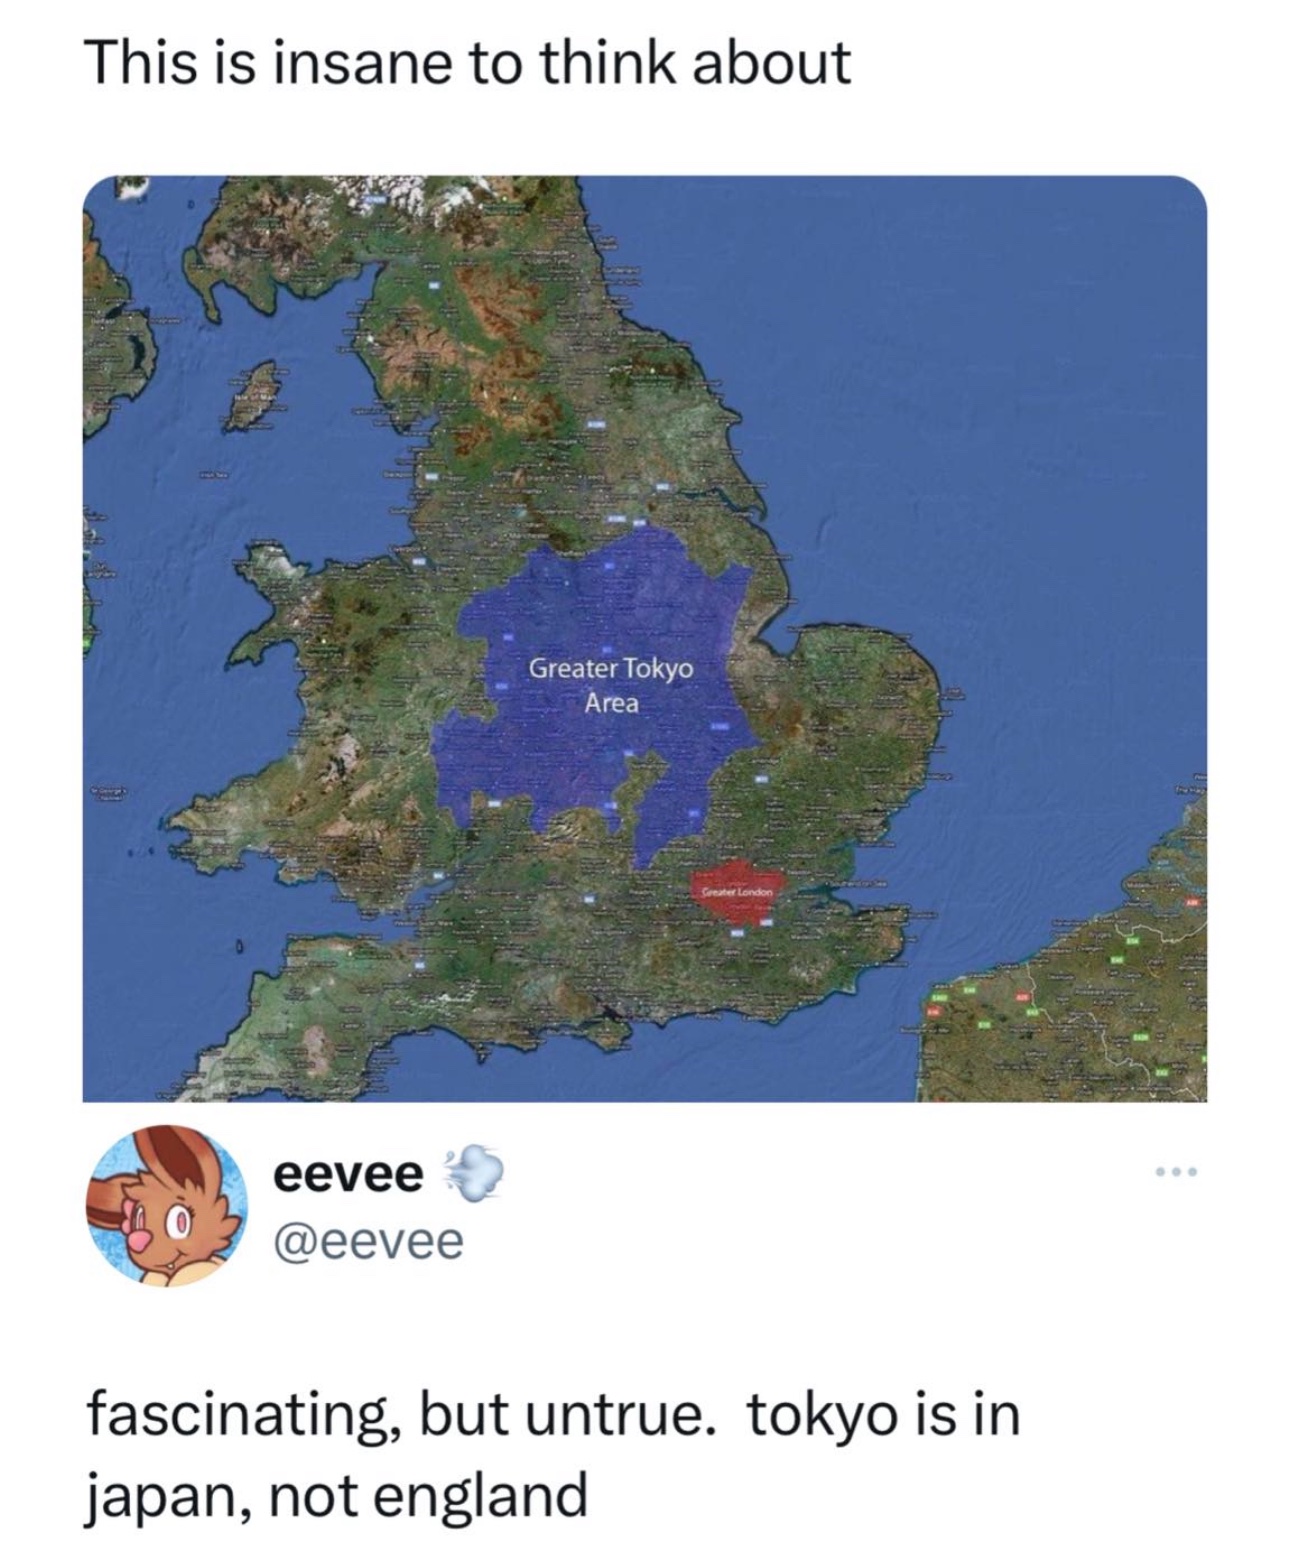Click the East Anglia bulge on the map
The height and width of the screenshot is (1565, 1290).
(x=860, y=700)
